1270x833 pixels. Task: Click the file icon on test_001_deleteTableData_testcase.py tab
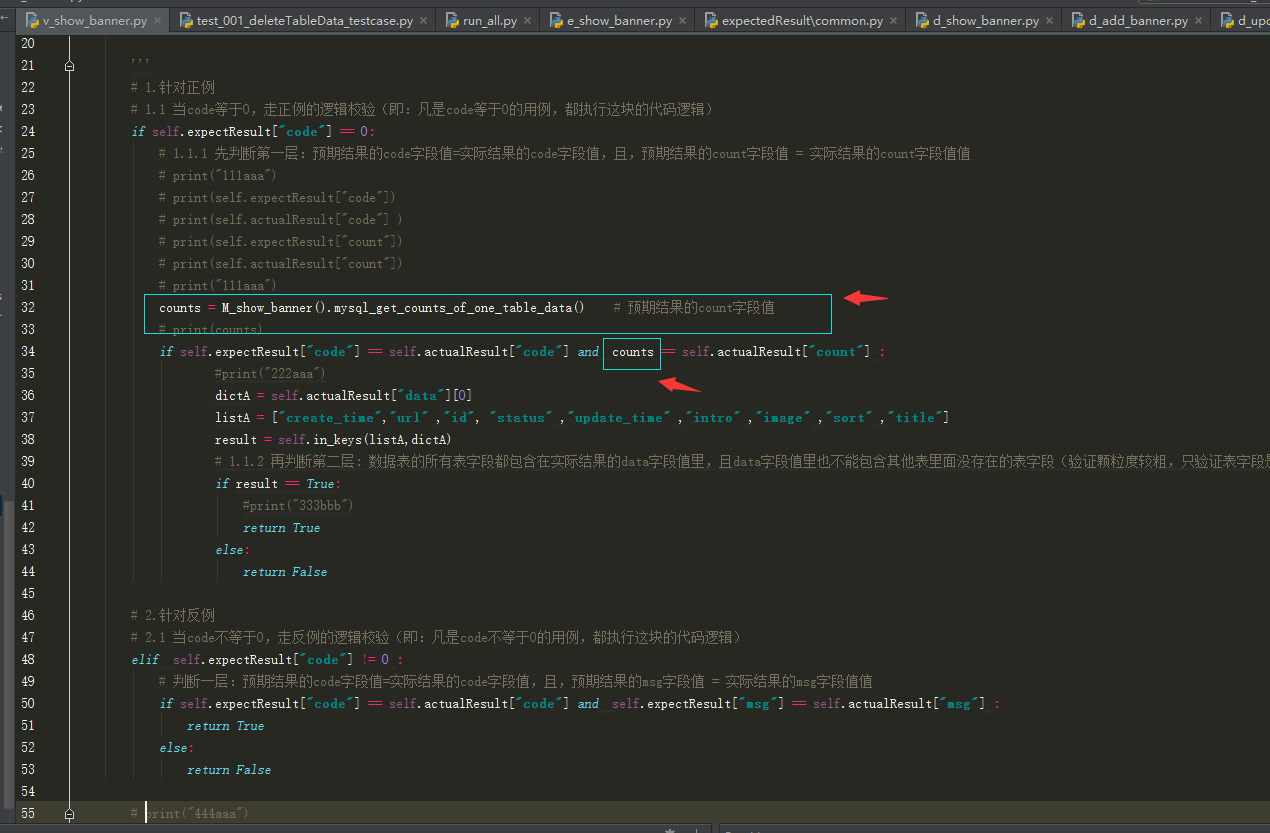pos(187,20)
